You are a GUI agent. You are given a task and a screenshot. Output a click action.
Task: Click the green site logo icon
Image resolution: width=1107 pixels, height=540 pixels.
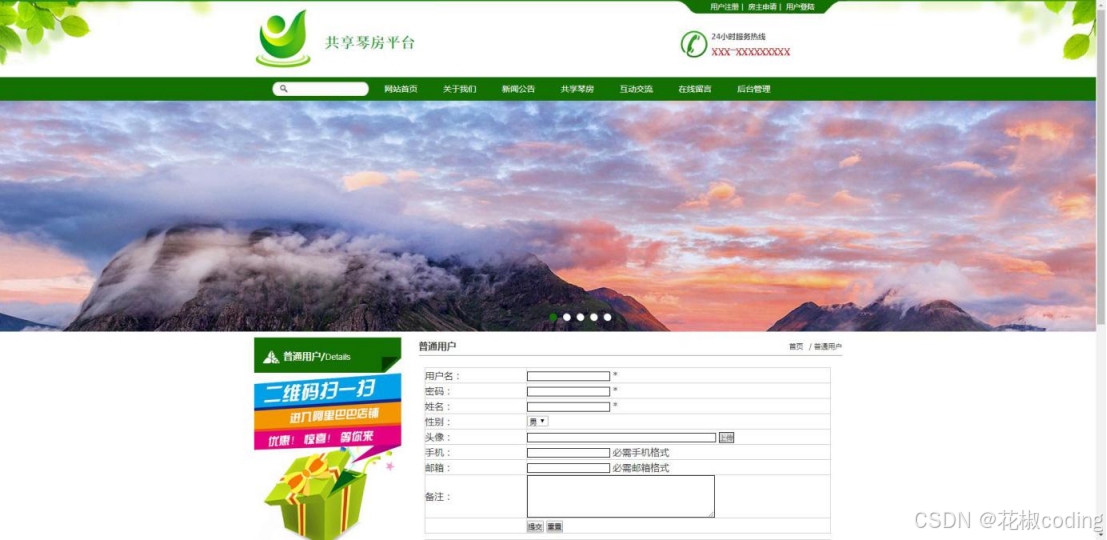tap(283, 39)
